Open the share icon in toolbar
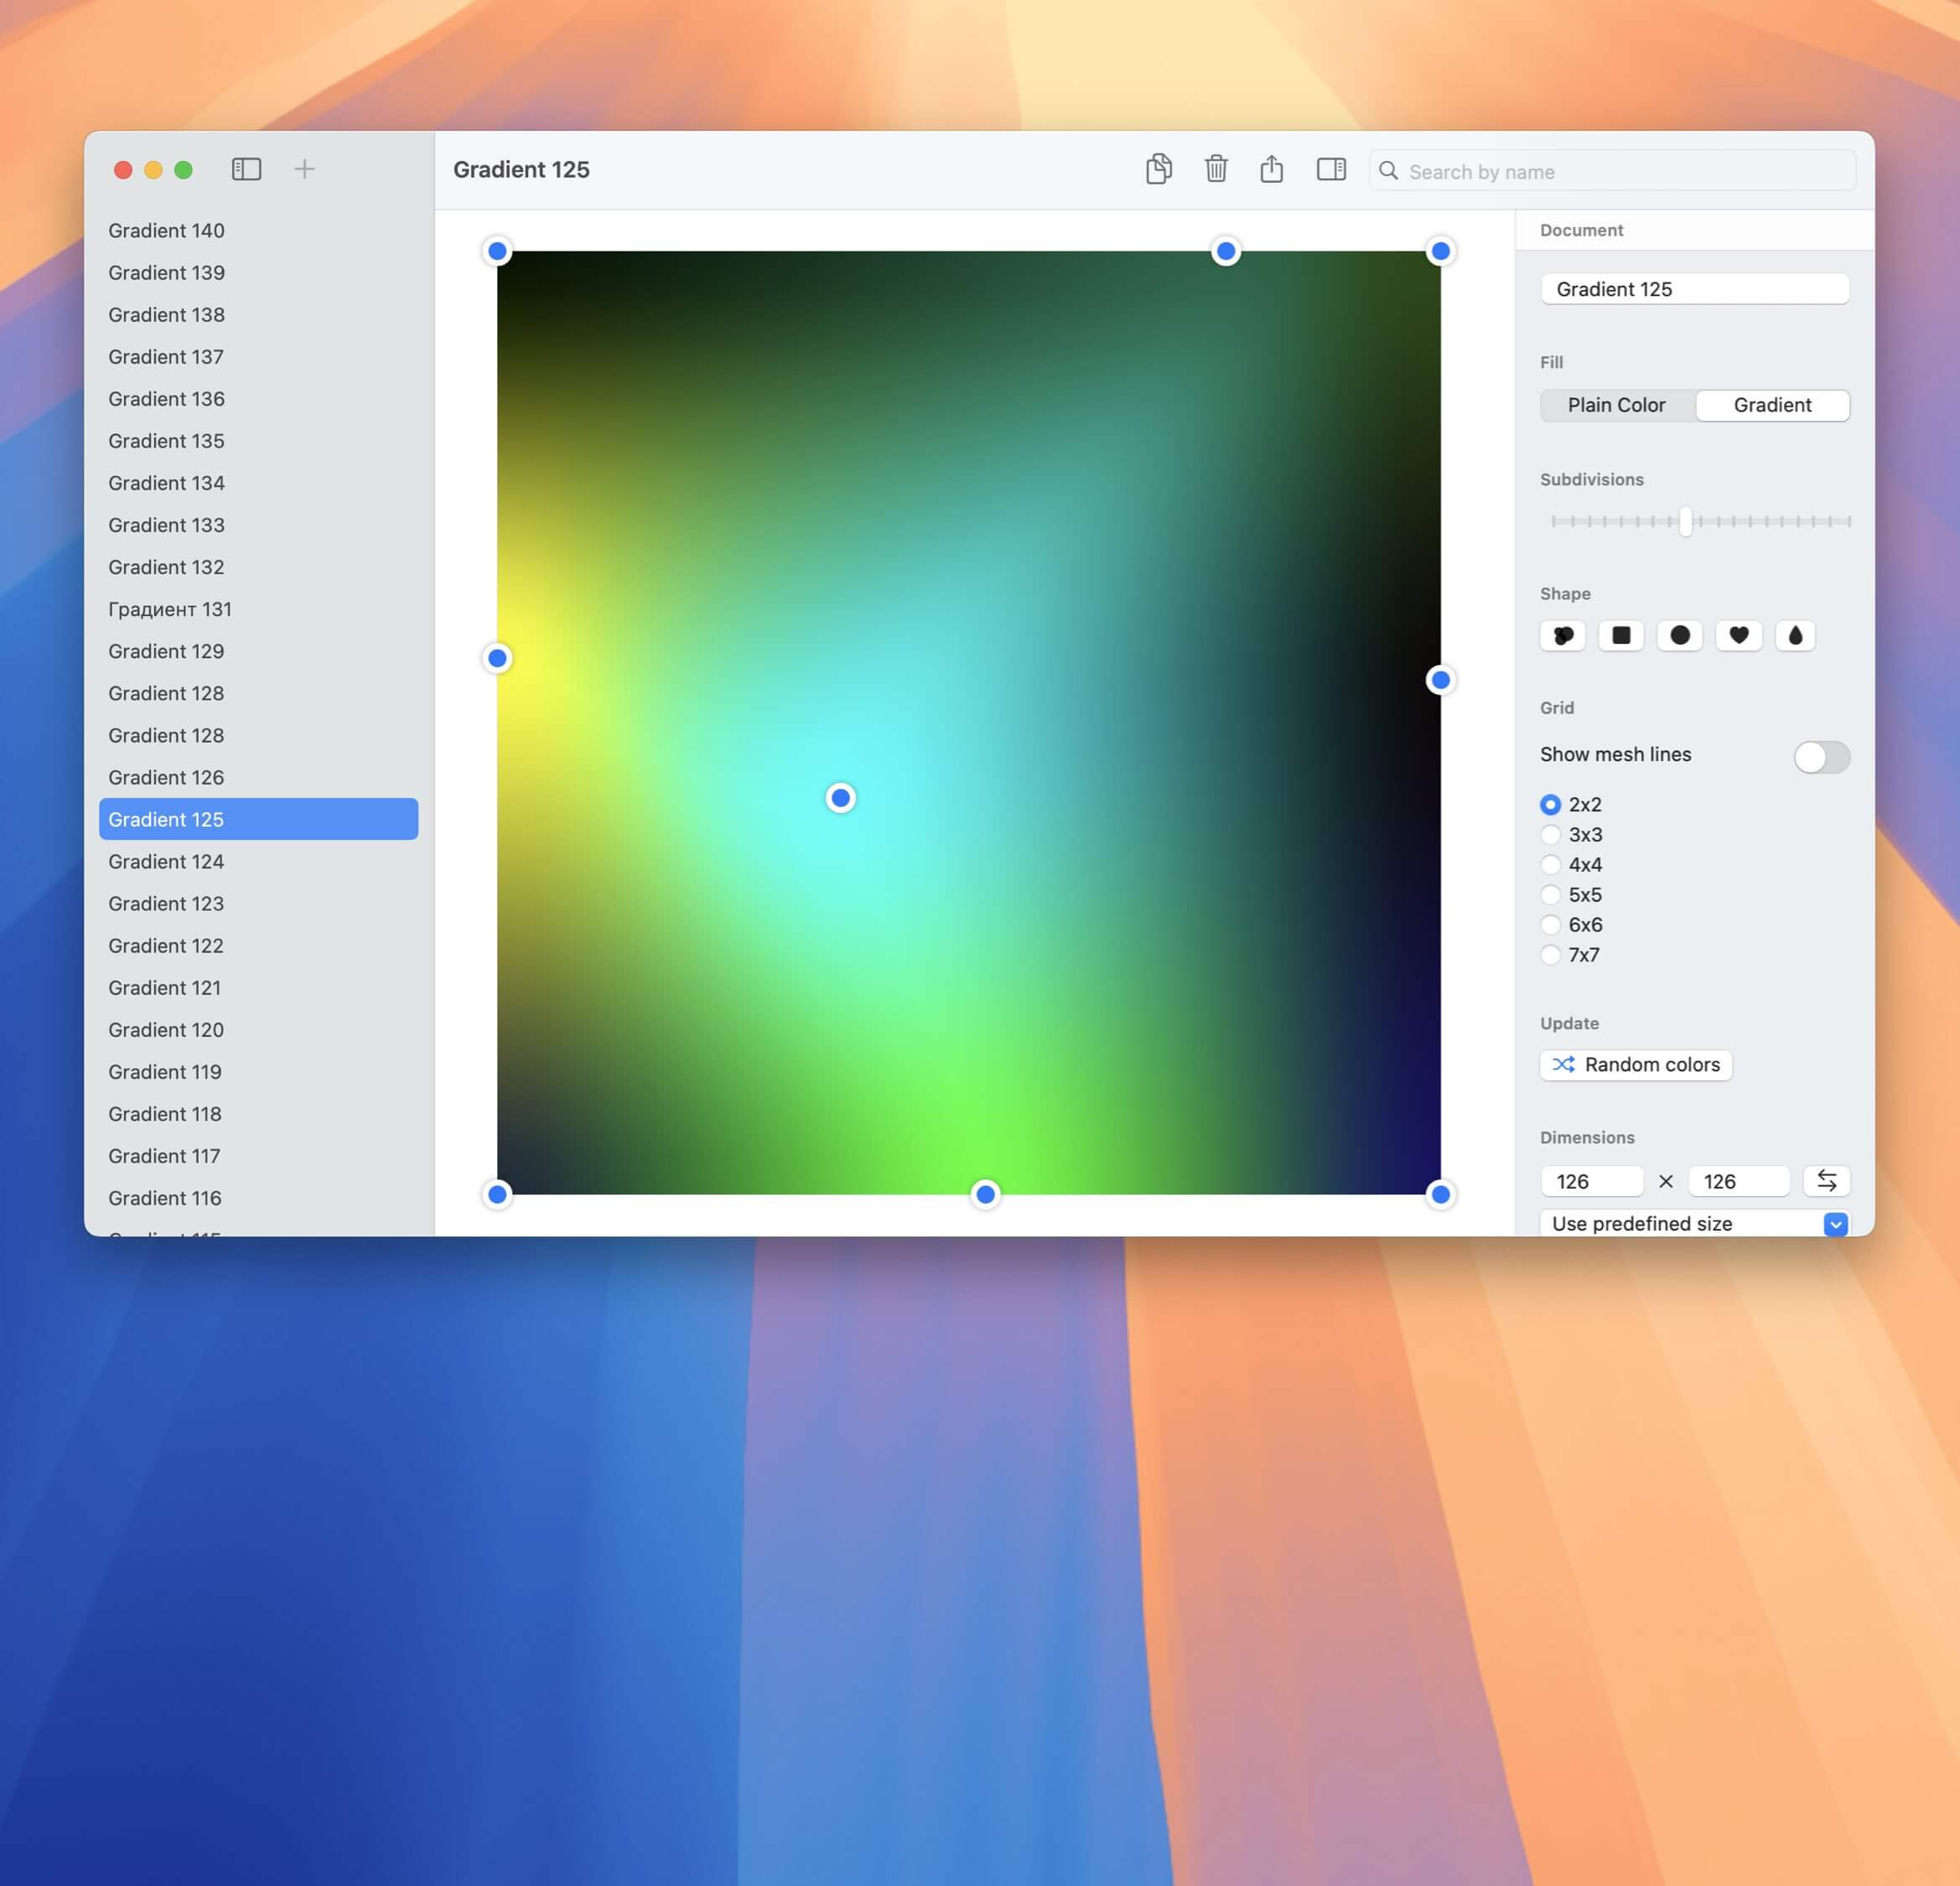 [x=1271, y=169]
